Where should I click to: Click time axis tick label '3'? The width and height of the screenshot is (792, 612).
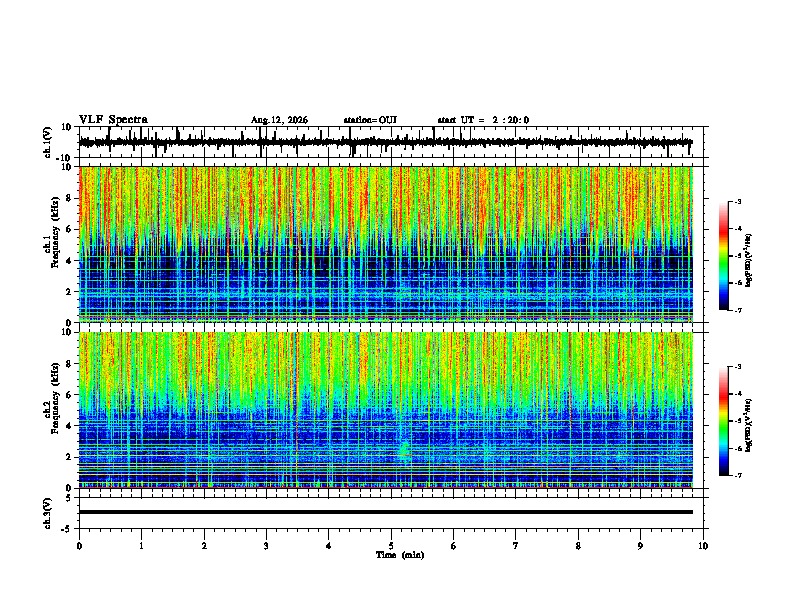[x=266, y=546]
